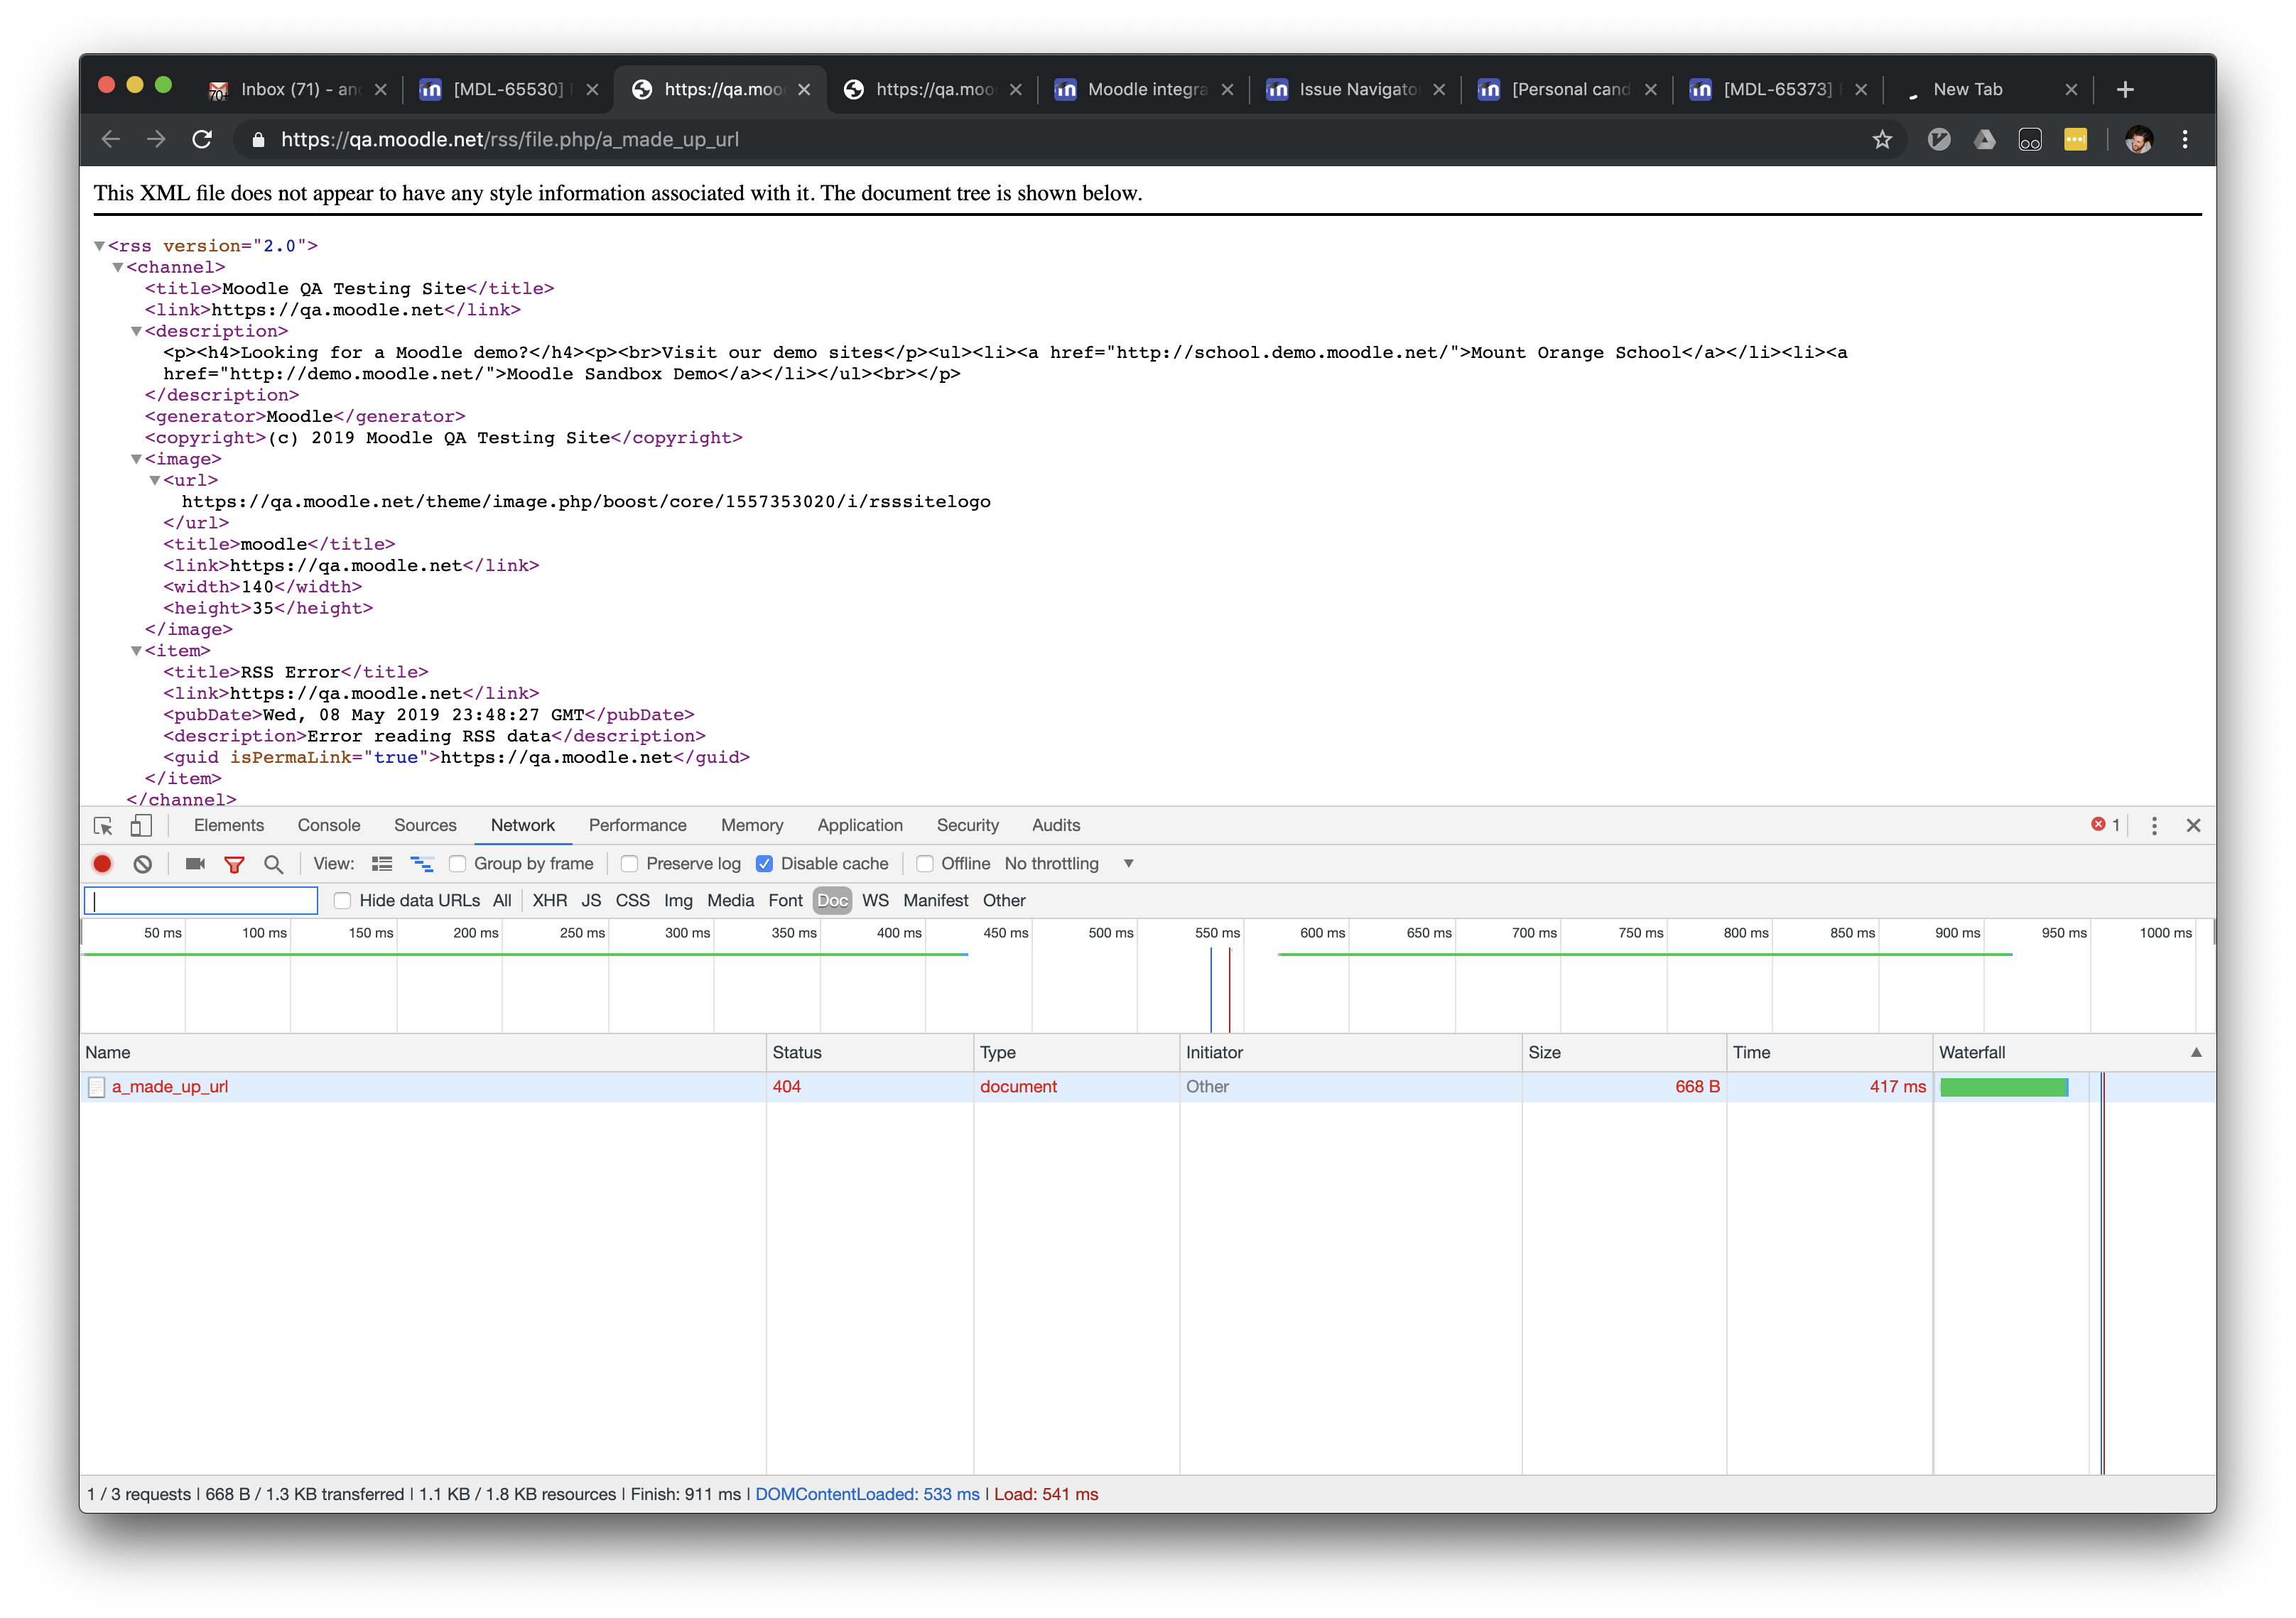Screen dimensions: 2296x1618
Task: Click the site lock icon in the address bar
Action: pyautogui.click(x=258, y=140)
